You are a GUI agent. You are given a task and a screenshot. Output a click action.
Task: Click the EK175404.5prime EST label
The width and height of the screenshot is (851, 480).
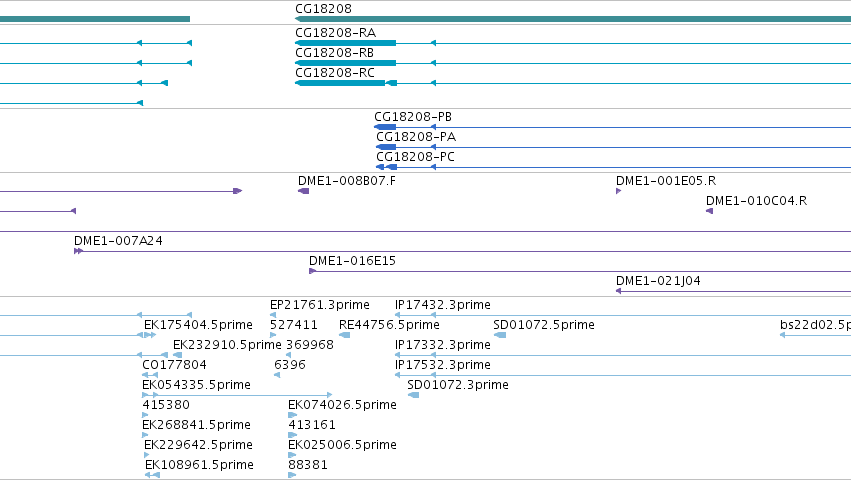point(199,325)
